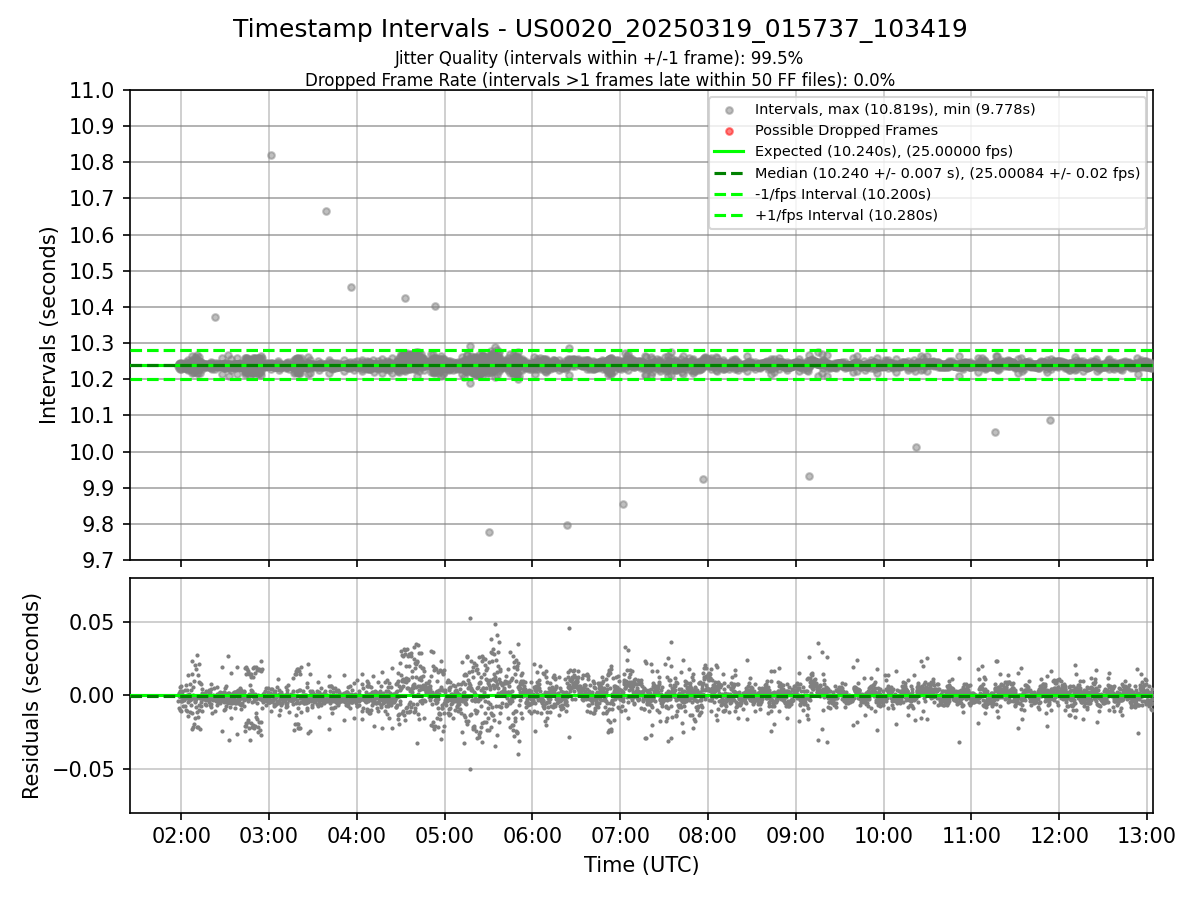Click the dark green dashed sample beside 'Median'
Viewport: 1200px width, 900px height.
click(730, 173)
